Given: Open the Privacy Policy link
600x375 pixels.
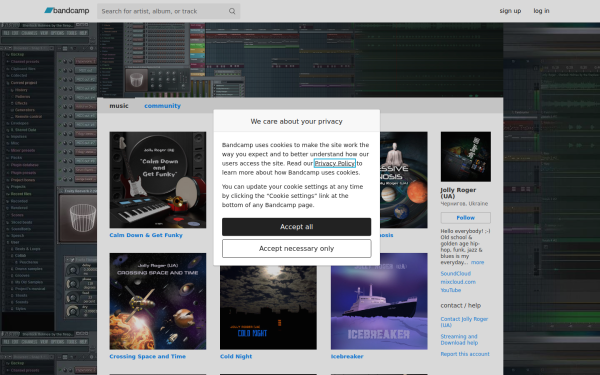Looking at the screenshot, I should coord(334,163).
